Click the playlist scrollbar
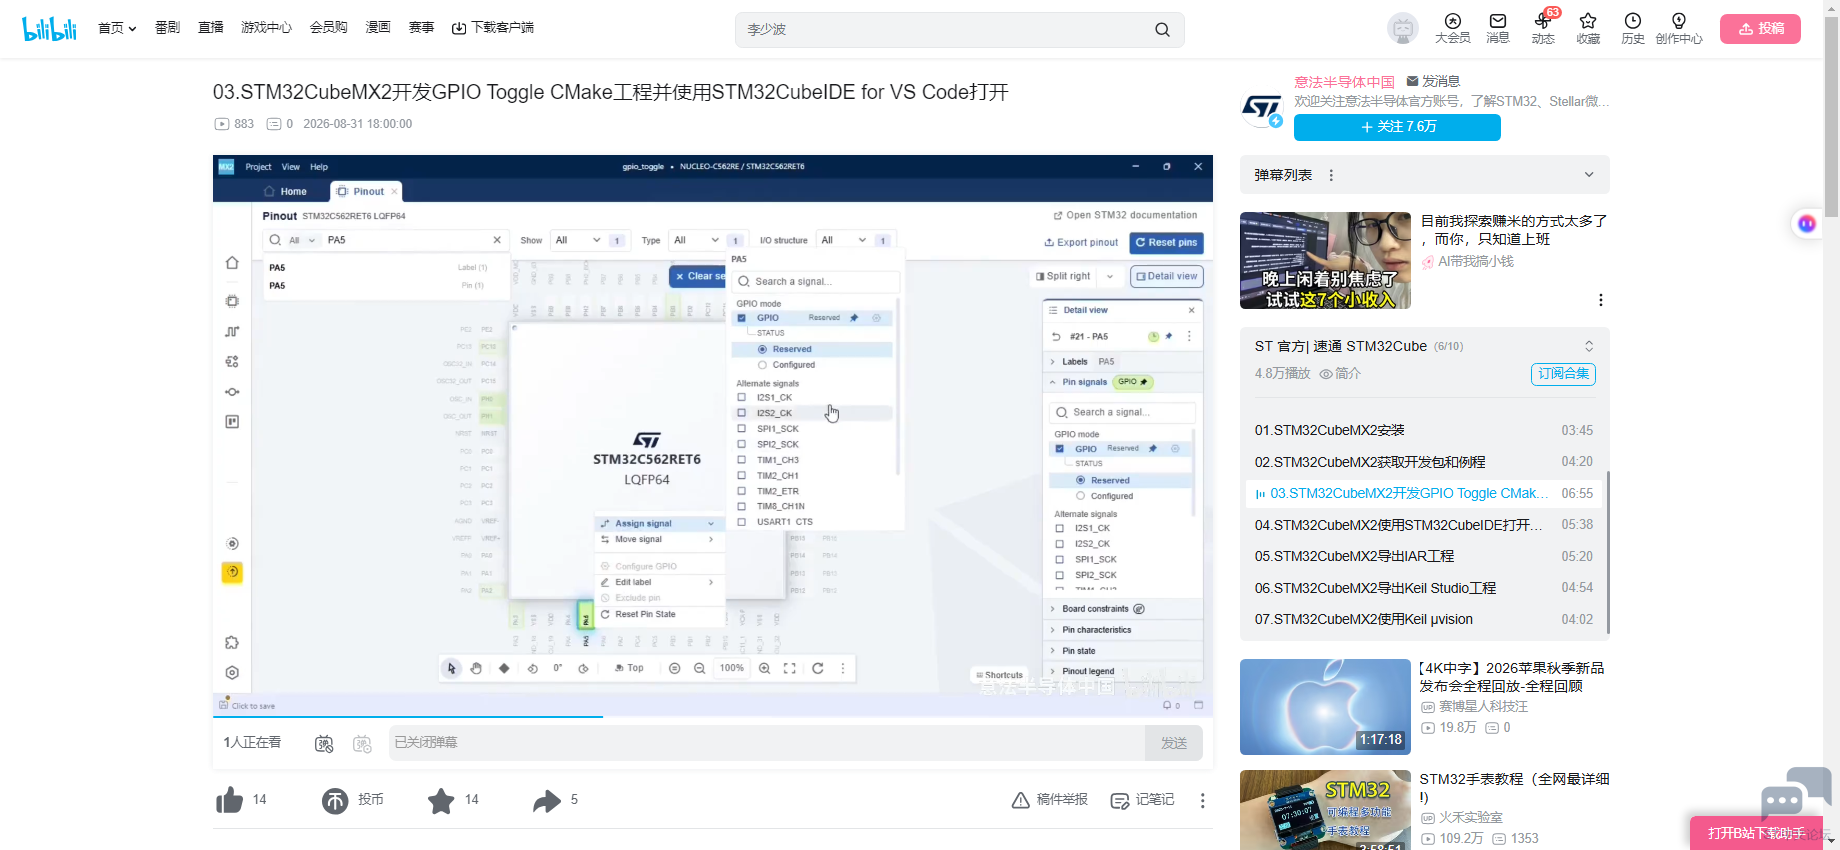 coord(1608,550)
